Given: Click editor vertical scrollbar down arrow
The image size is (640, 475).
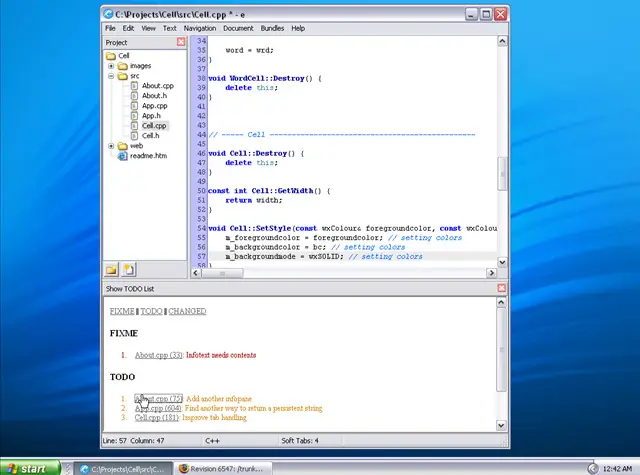Looking at the screenshot, I should [x=502, y=262].
